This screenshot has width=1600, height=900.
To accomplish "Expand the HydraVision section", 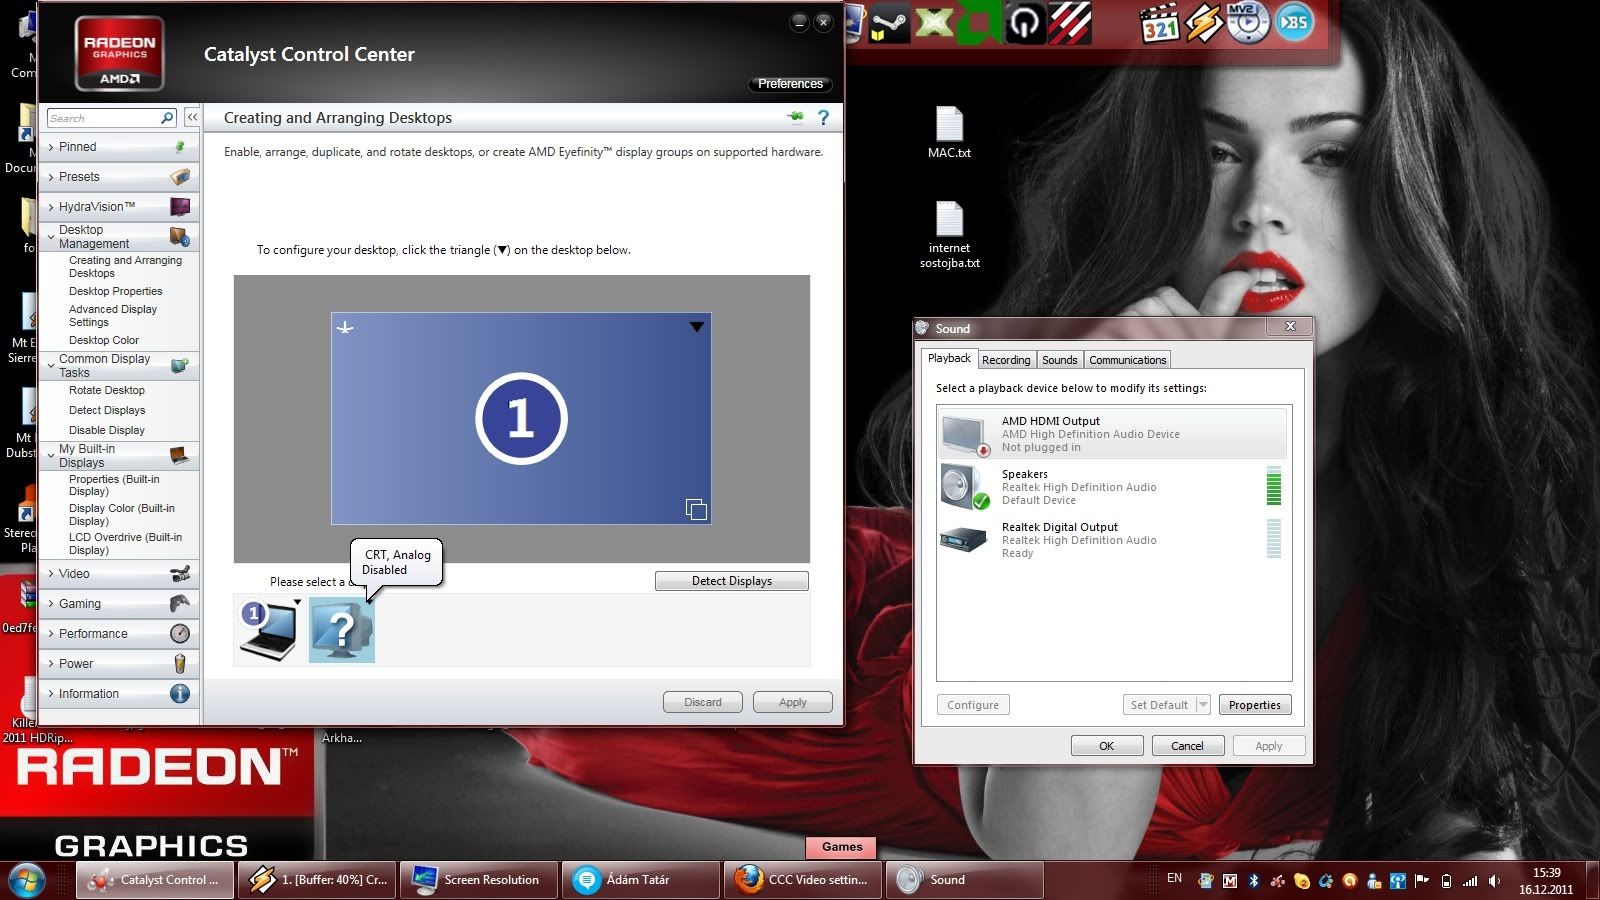I will click(x=51, y=207).
